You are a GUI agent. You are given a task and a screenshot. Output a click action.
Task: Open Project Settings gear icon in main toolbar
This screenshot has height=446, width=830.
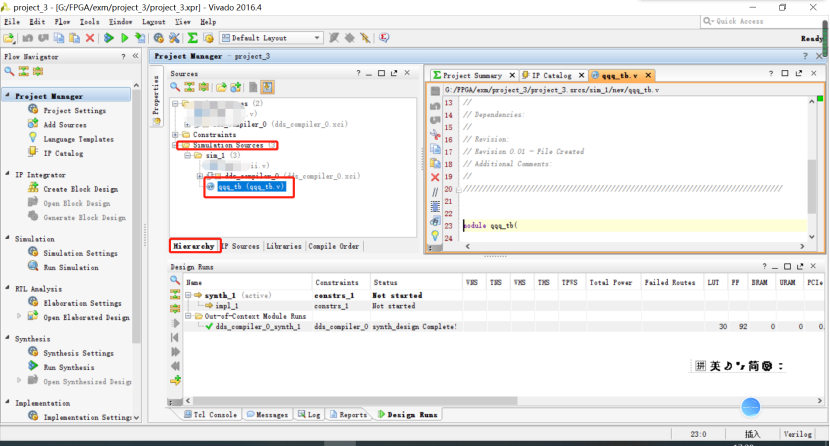click(158, 38)
